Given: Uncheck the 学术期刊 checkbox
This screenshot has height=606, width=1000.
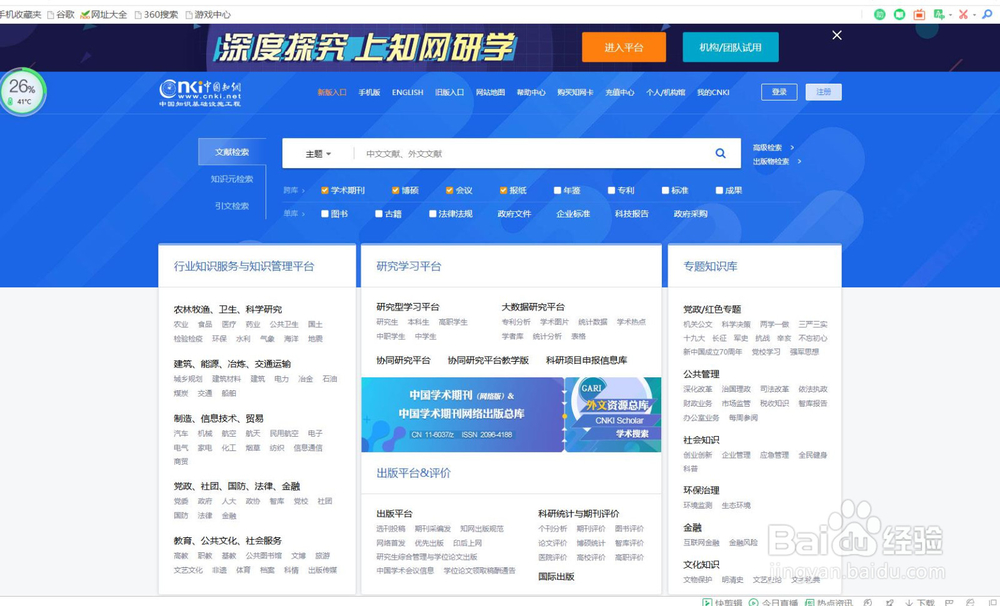Looking at the screenshot, I should 325,190.
